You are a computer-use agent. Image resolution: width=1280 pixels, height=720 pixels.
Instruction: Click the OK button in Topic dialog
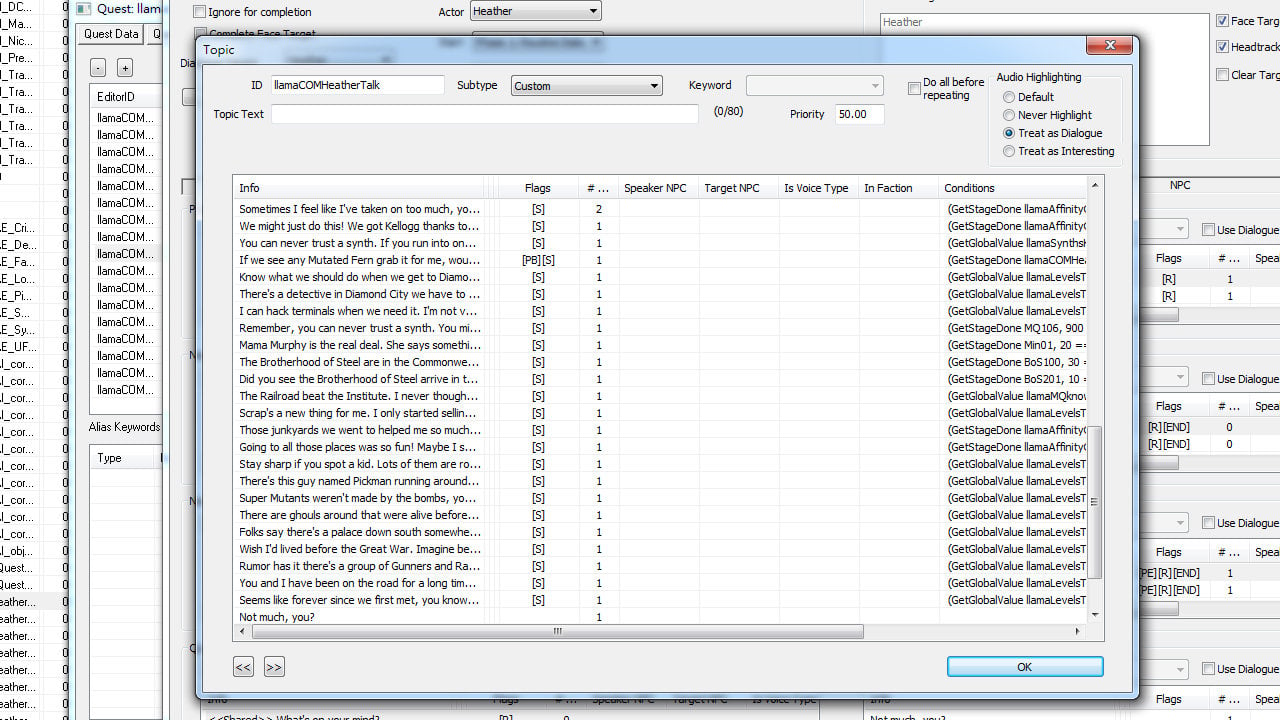[1025, 667]
